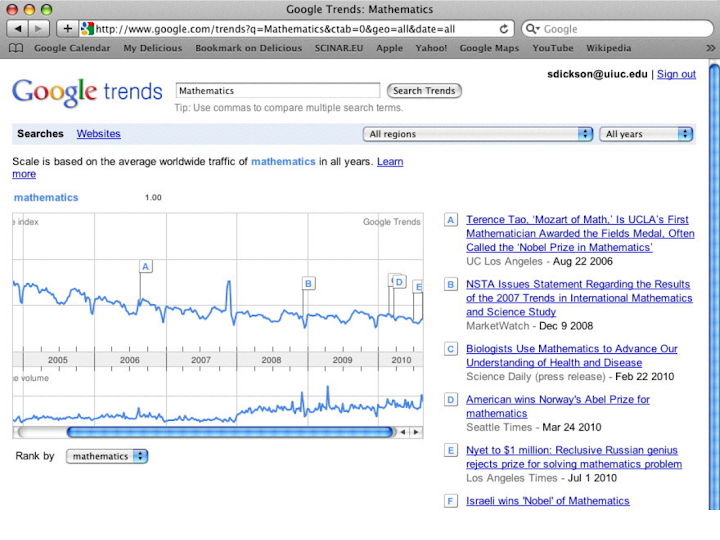Click the 2008 label on the graph's year axis
The image size is (720, 540).
pyautogui.click(x=271, y=360)
